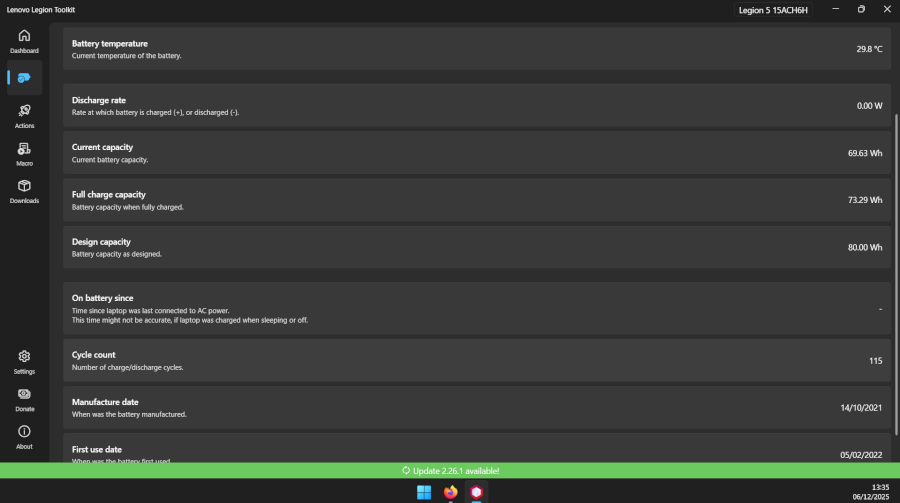The image size is (900, 503).
Task: Select the Battery icon in sidebar
Action: (24, 78)
